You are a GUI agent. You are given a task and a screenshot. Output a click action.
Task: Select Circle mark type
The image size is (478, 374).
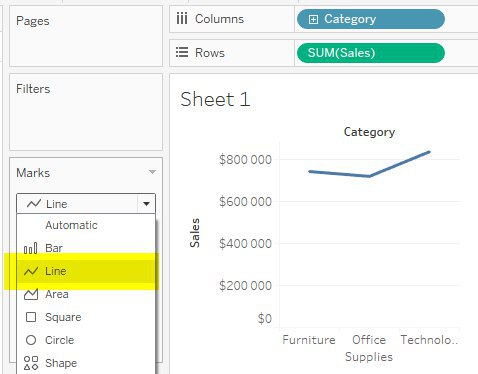pyautogui.click(x=86, y=340)
